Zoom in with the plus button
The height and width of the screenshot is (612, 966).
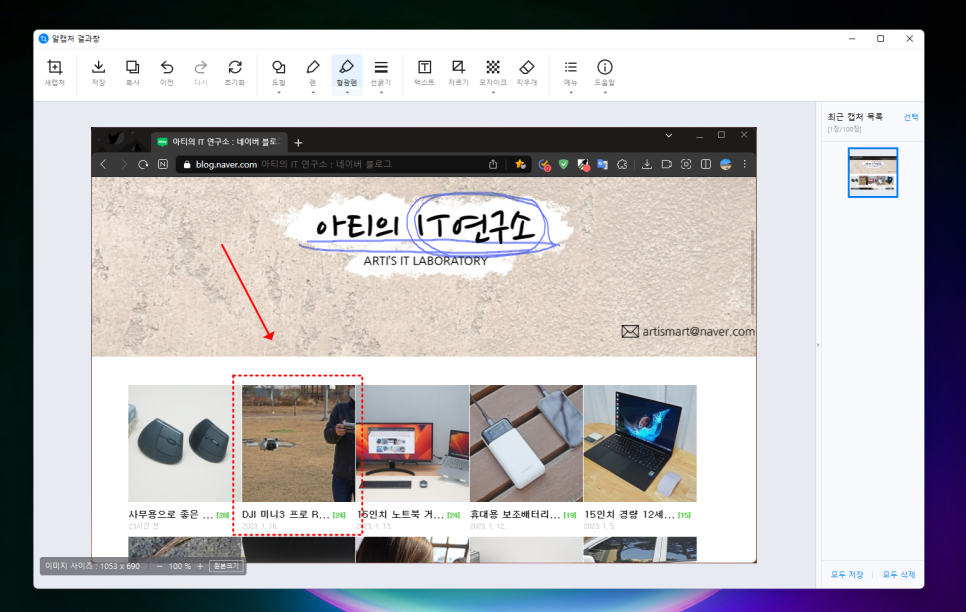pyautogui.click(x=200, y=566)
